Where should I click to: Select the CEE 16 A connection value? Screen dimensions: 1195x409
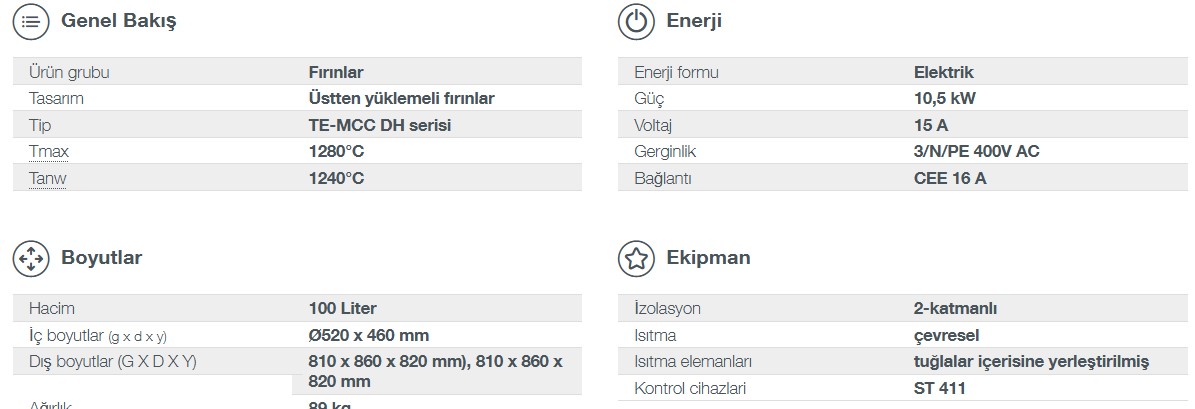click(x=950, y=178)
